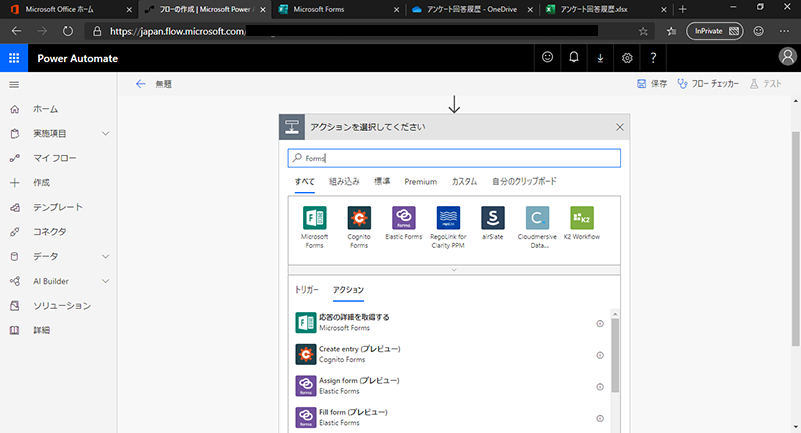
Task: Select the airSlate connector icon
Action: pos(492,218)
